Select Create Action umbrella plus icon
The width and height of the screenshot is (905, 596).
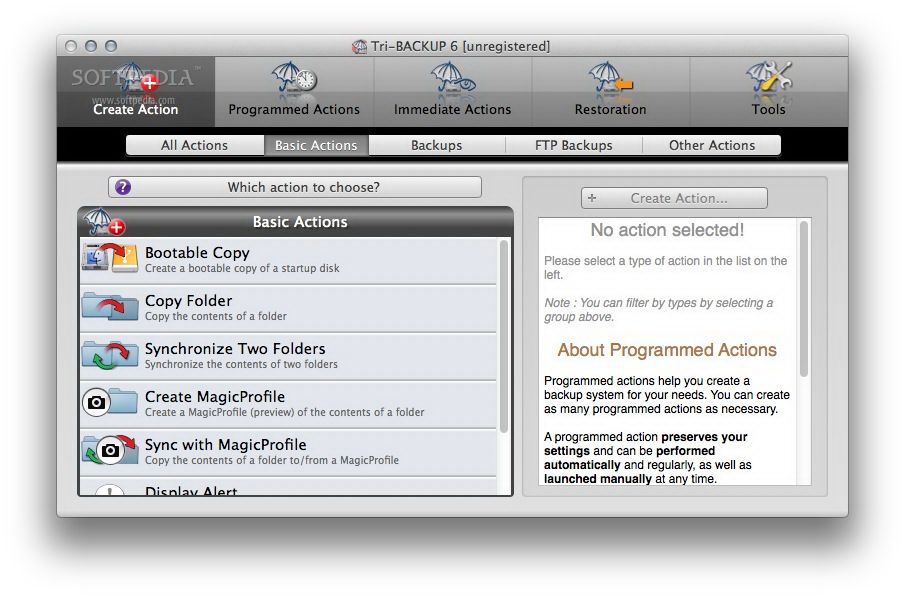pos(136,78)
